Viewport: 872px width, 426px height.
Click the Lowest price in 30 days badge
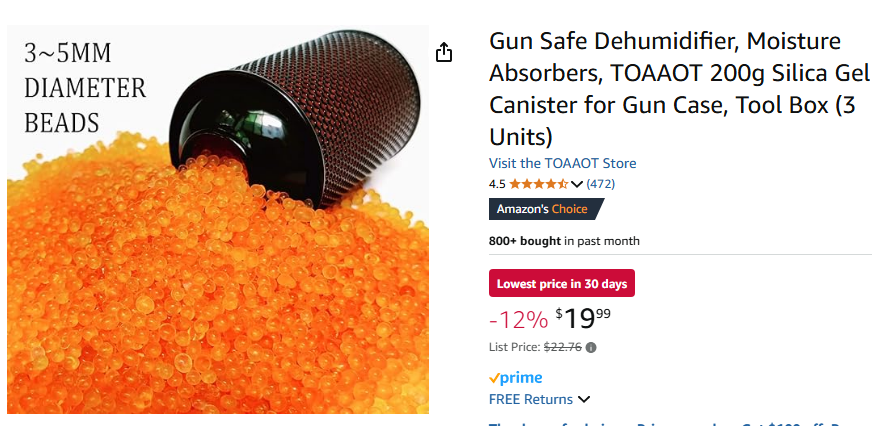pyautogui.click(x=562, y=284)
